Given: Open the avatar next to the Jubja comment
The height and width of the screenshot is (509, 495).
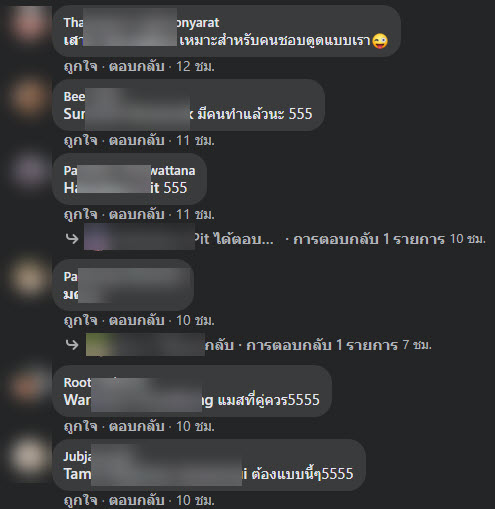Looking at the screenshot, I should click(x=29, y=457).
